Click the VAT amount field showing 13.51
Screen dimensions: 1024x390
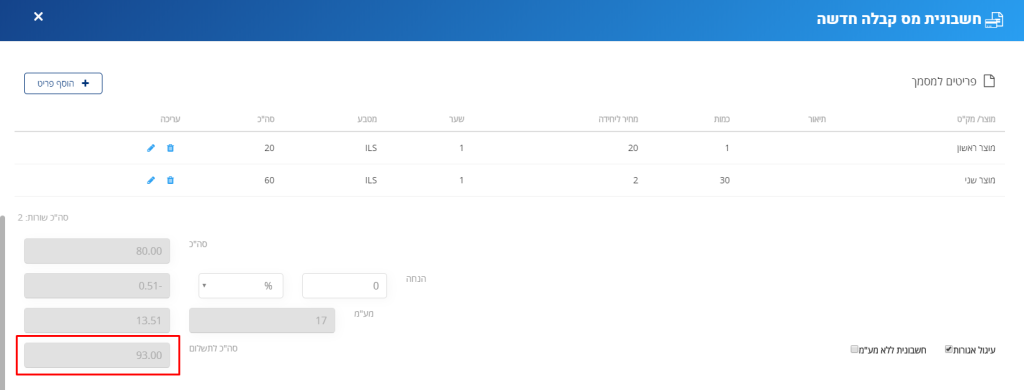tap(97, 321)
